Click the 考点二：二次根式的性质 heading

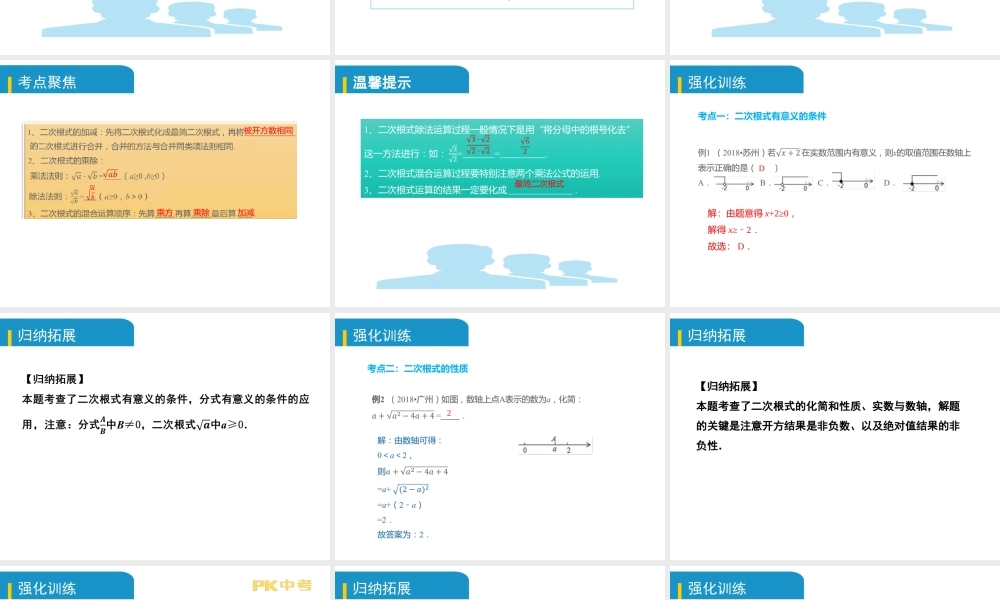click(x=417, y=368)
